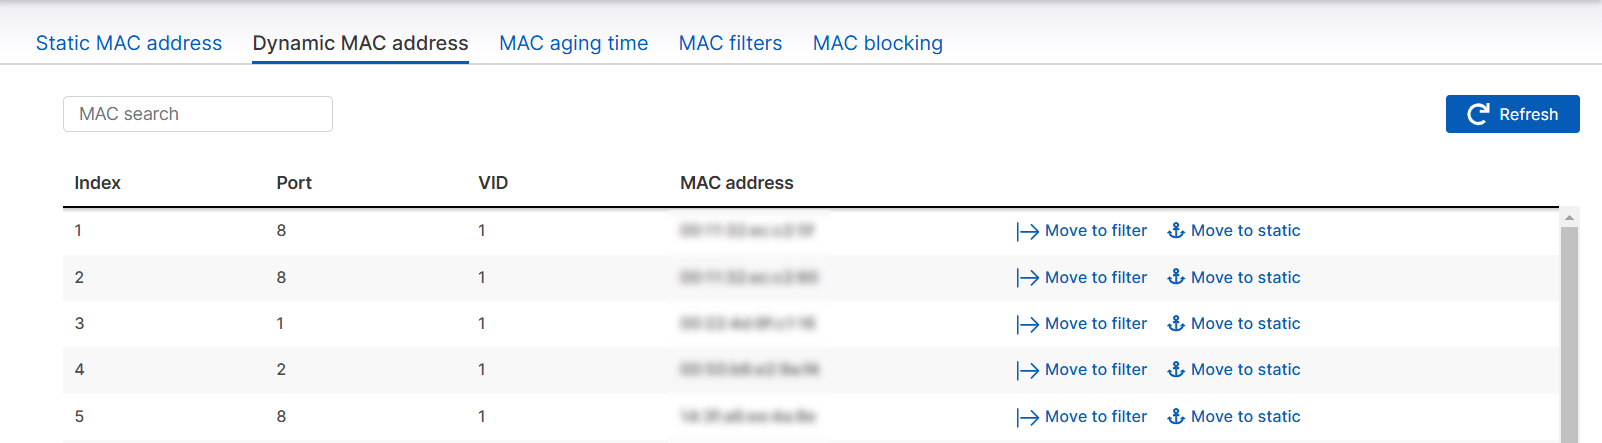This screenshot has width=1602, height=443.
Task: Click the arrow filter icon in row 4
Action: tap(1027, 371)
